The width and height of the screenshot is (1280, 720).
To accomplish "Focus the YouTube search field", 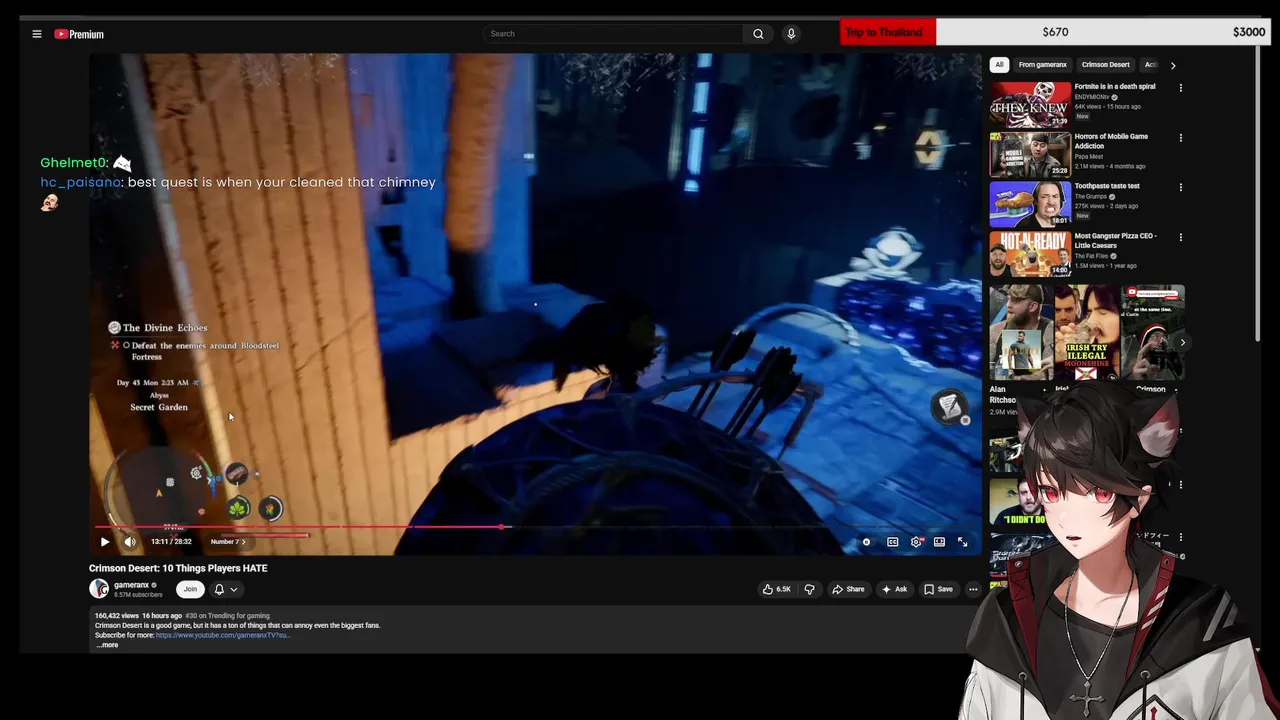I will 613,34.
